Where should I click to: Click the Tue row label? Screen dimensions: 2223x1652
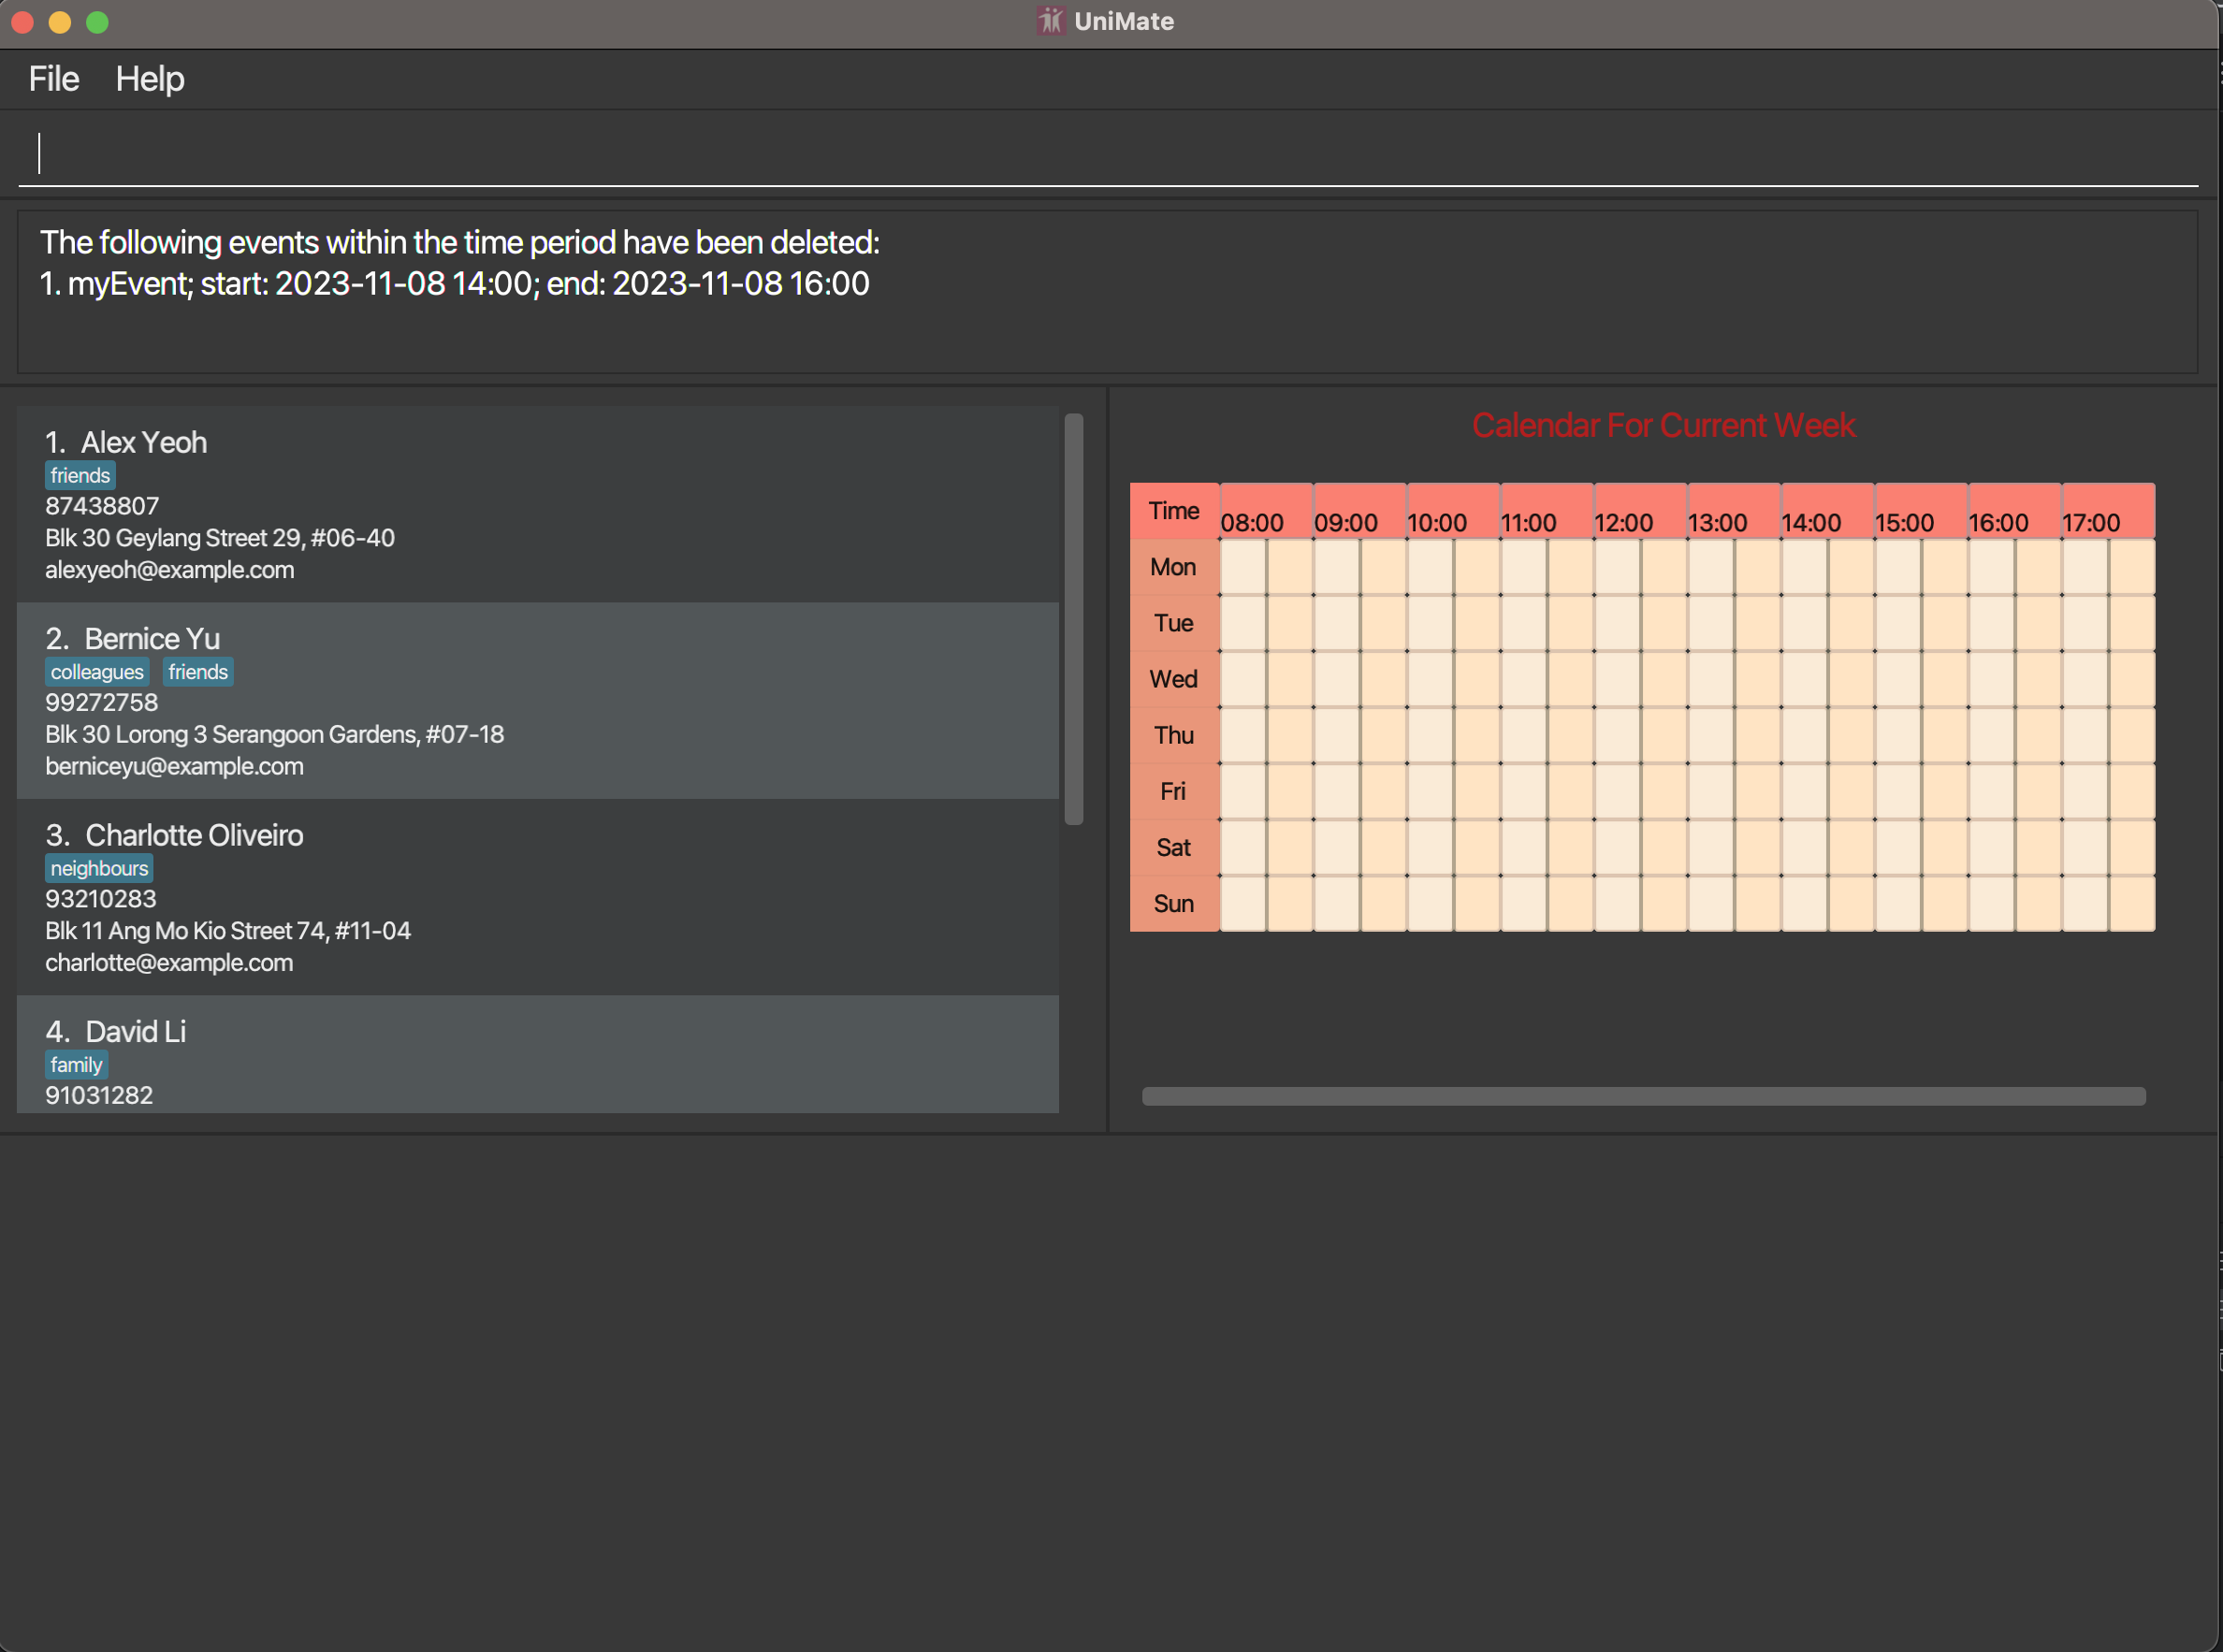point(1174,623)
